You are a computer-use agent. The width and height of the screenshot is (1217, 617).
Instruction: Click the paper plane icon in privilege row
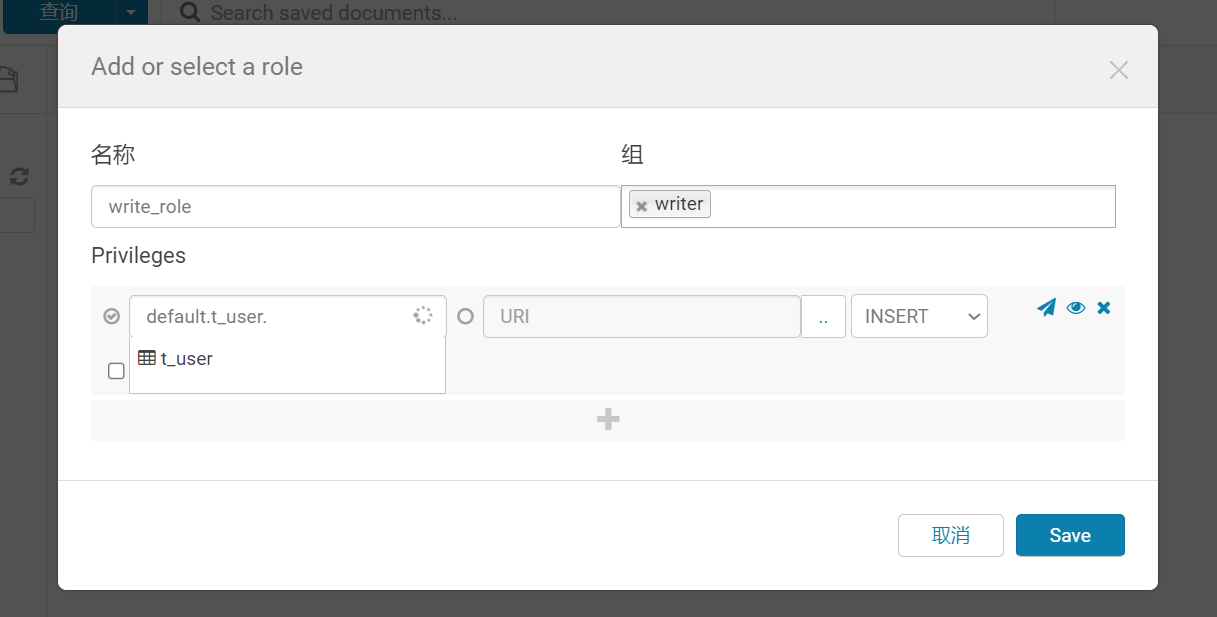point(1046,307)
